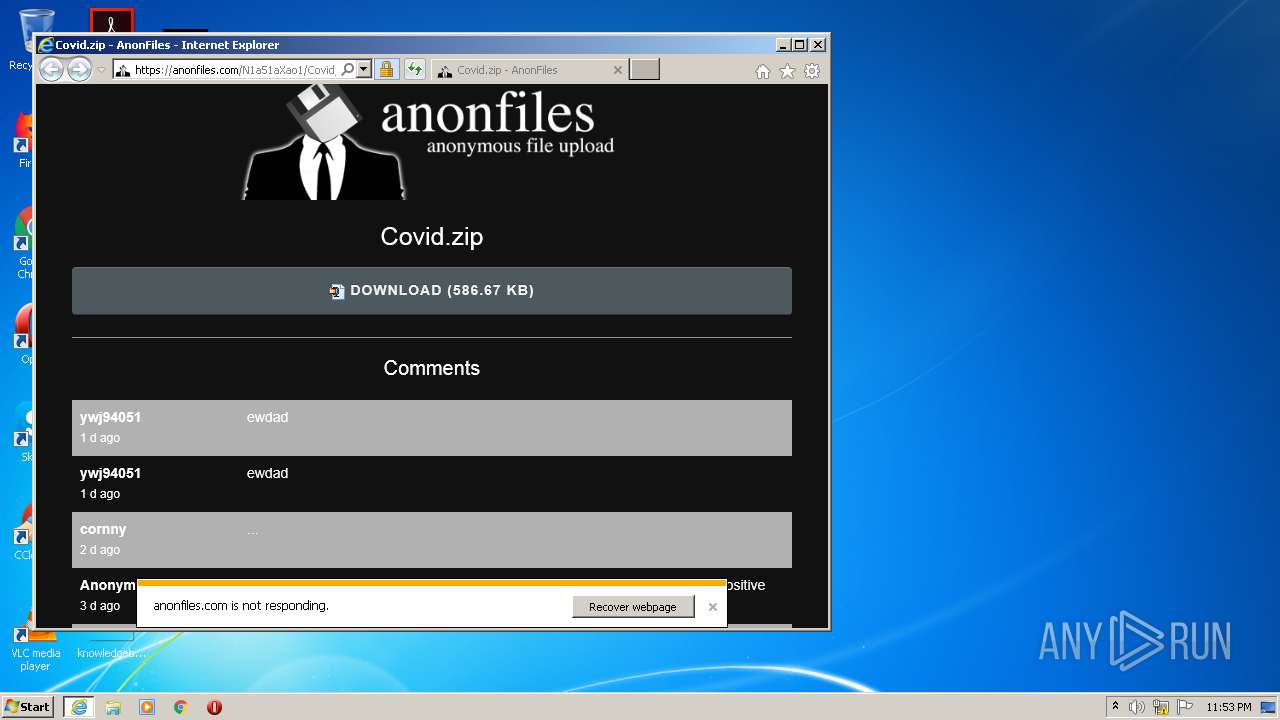Click the 11:53 PM taskbar clock
Image resolution: width=1280 pixels, height=720 pixels.
(1229, 707)
